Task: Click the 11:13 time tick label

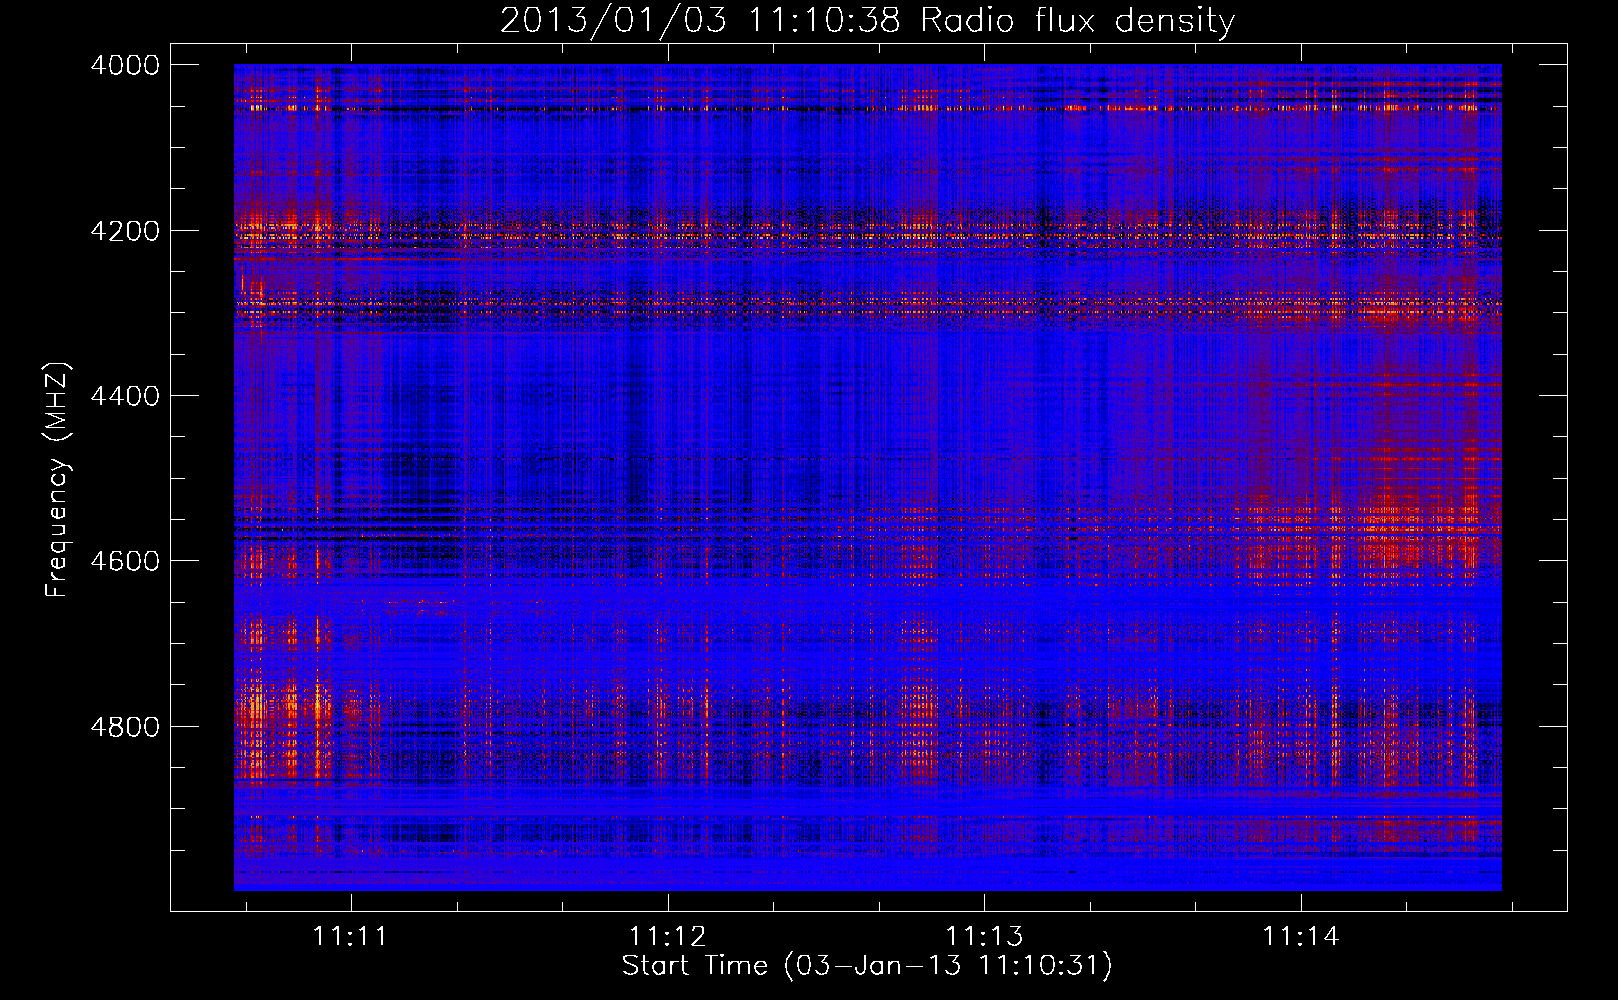Action: [x=985, y=936]
